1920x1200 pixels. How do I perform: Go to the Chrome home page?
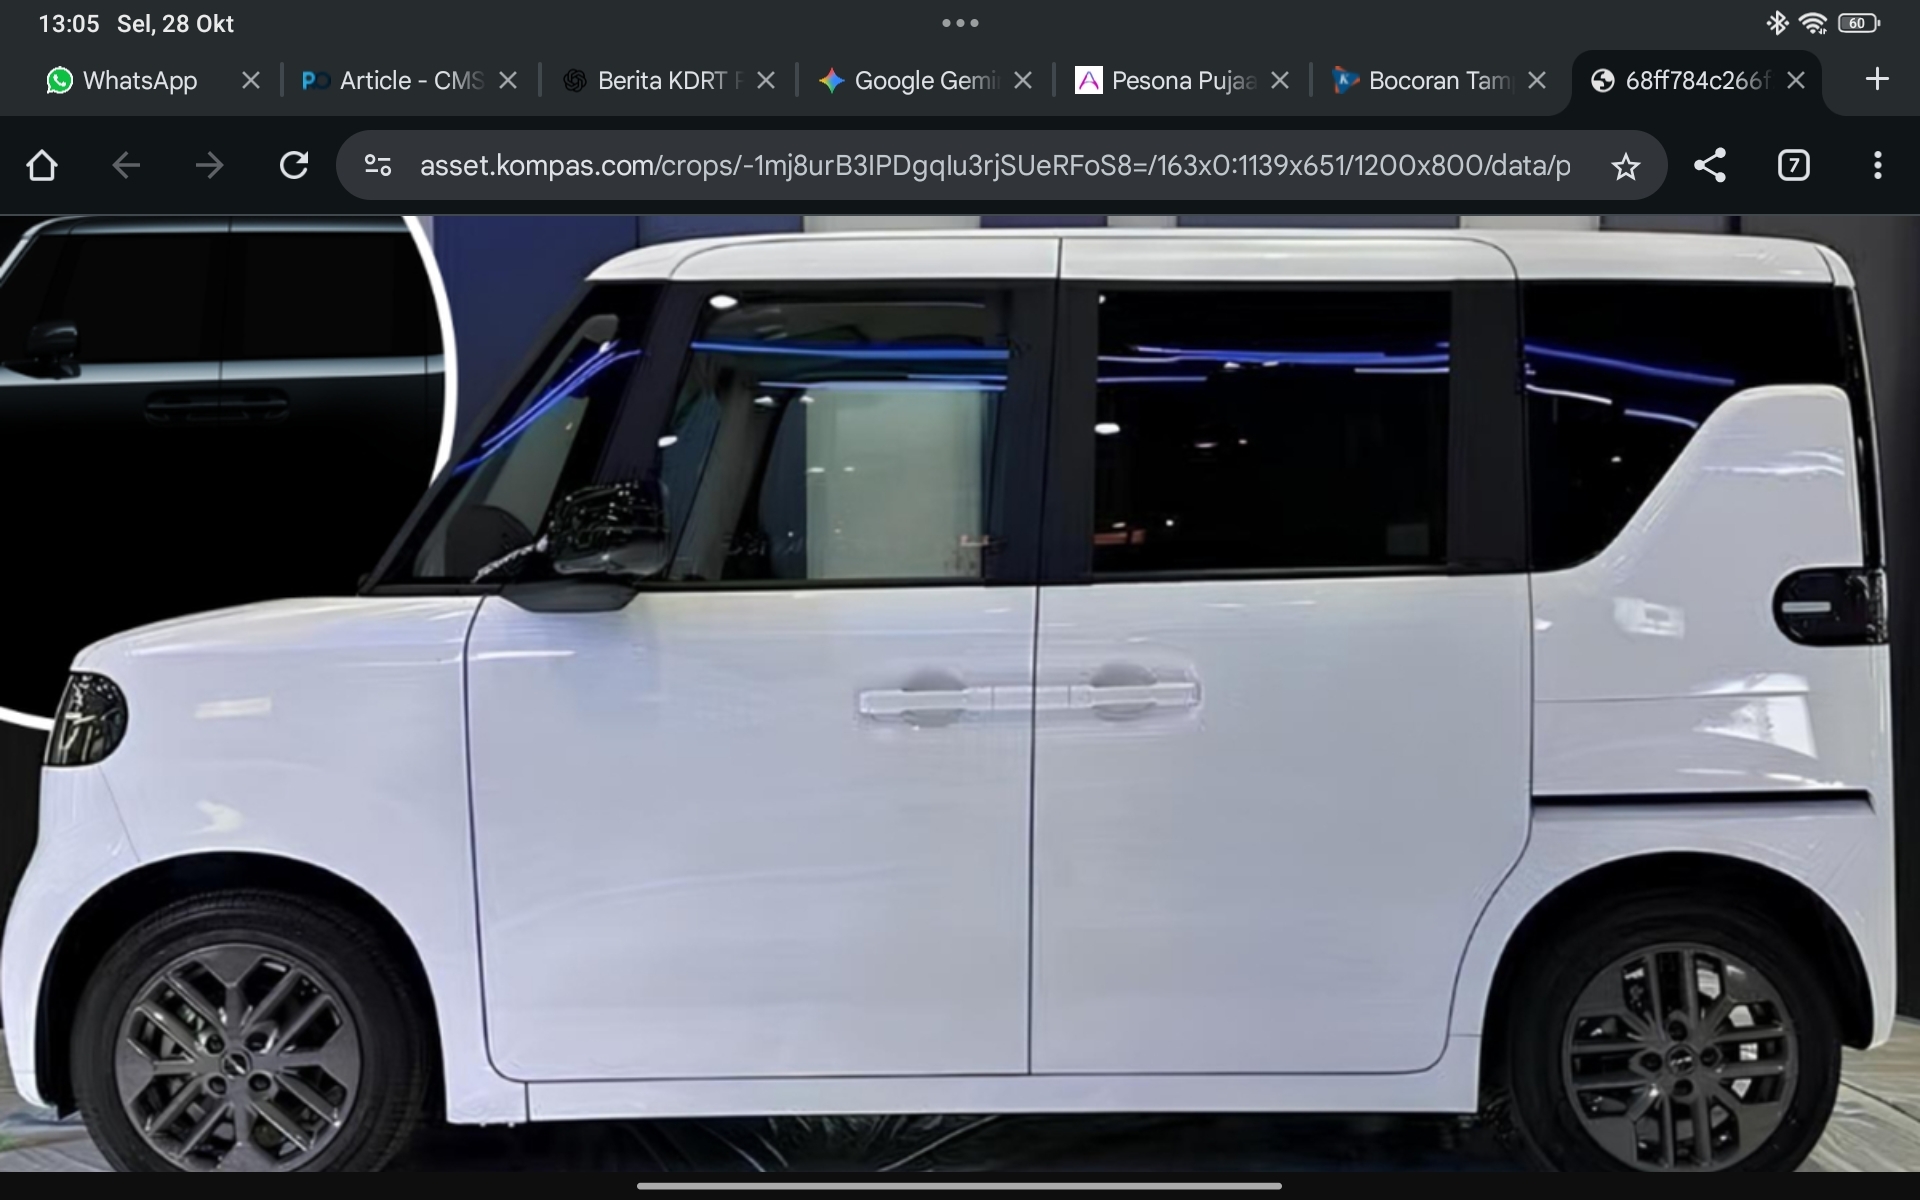click(42, 165)
